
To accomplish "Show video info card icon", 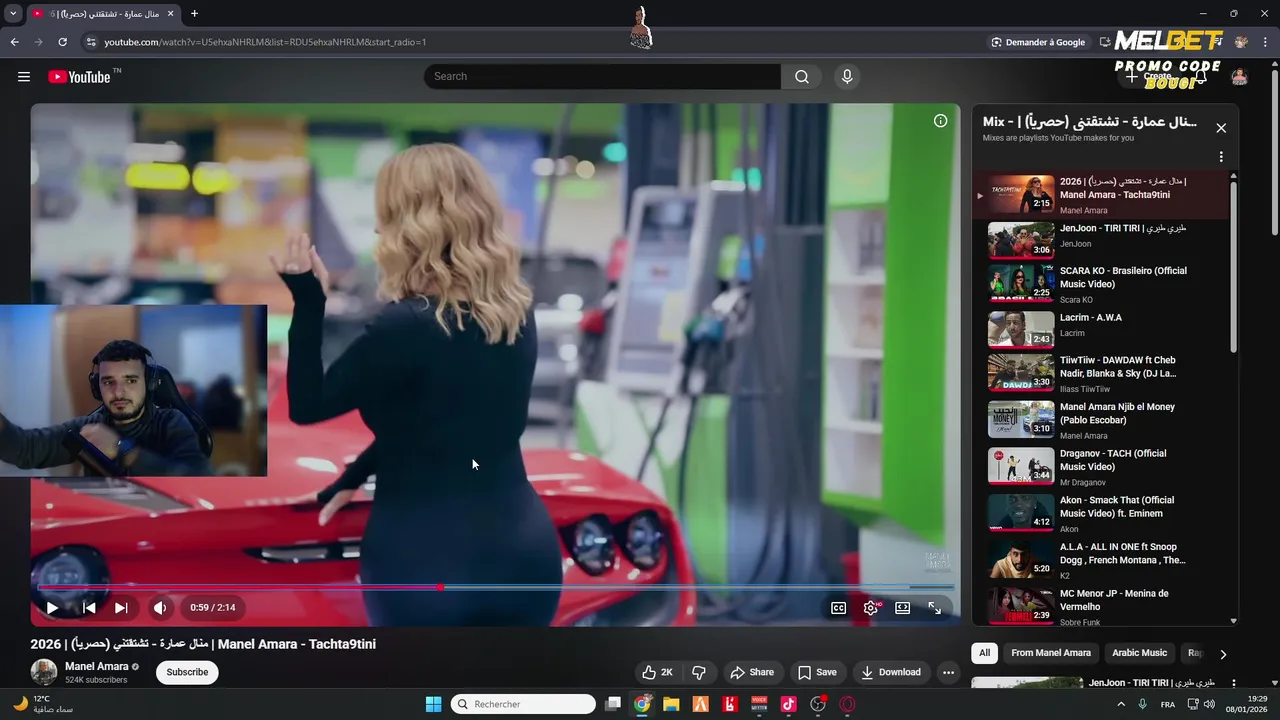I will pyautogui.click(x=940, y=121).
